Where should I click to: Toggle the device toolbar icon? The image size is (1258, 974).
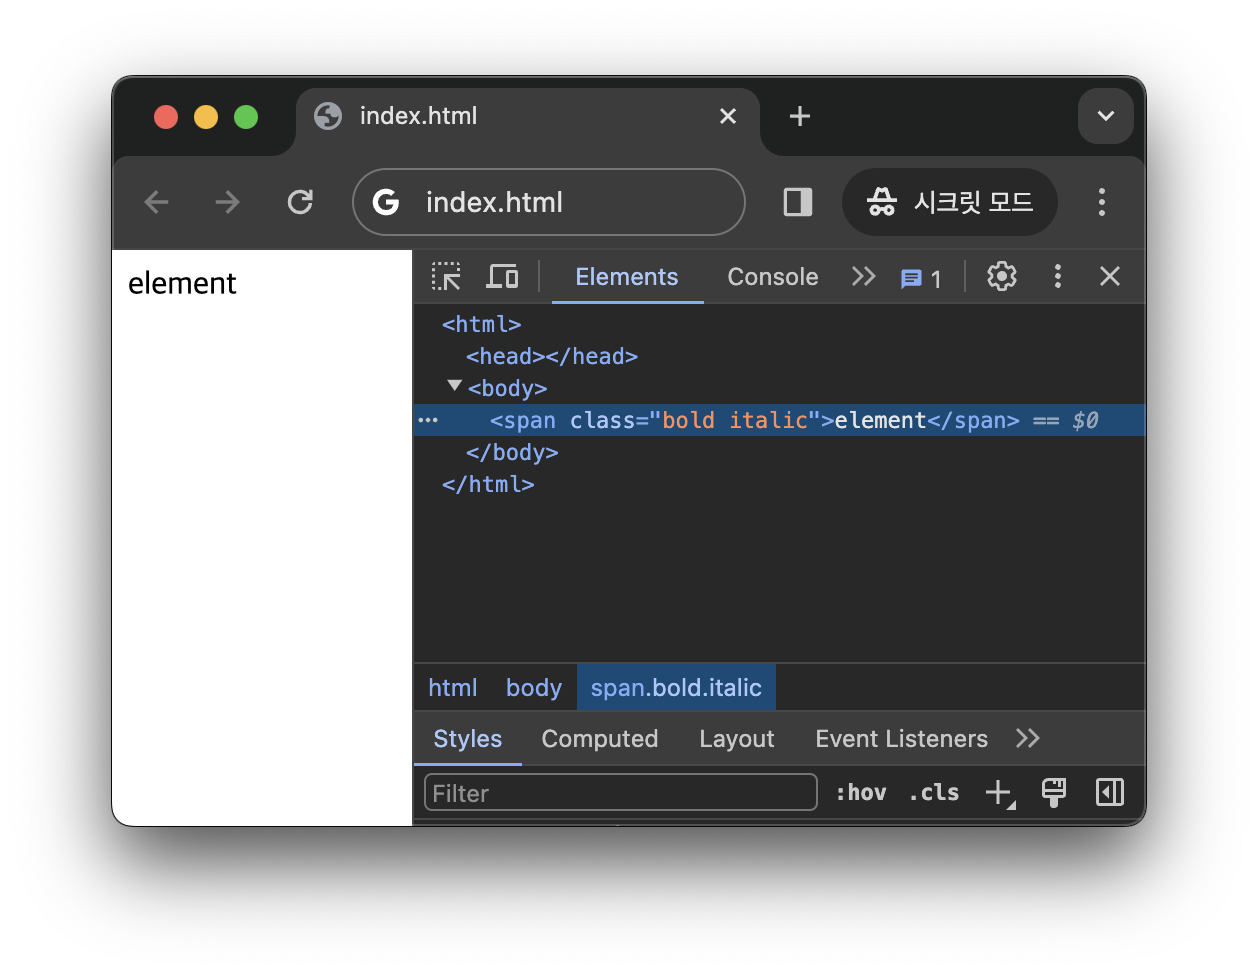click(x=502, y=276)
